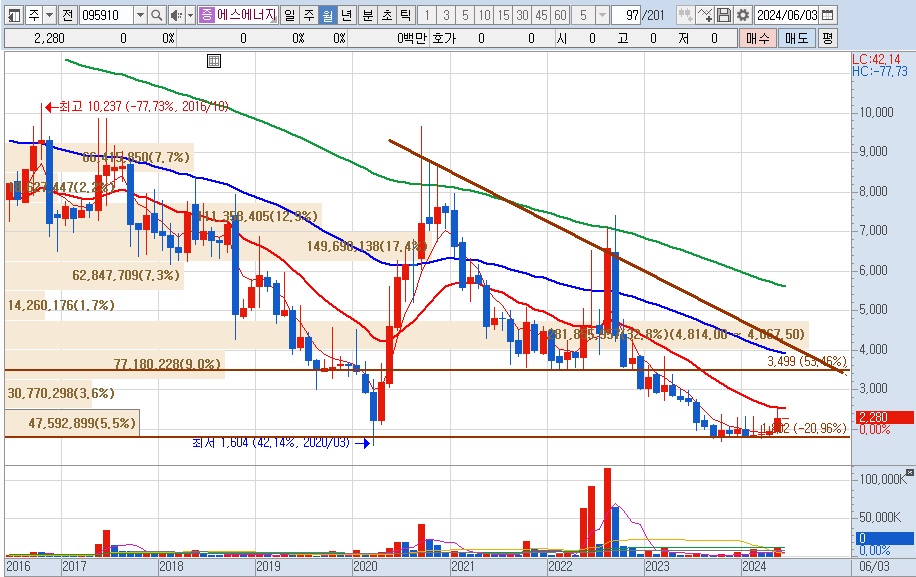Click the magnifier stock search icon

click(x=157, y=15)
